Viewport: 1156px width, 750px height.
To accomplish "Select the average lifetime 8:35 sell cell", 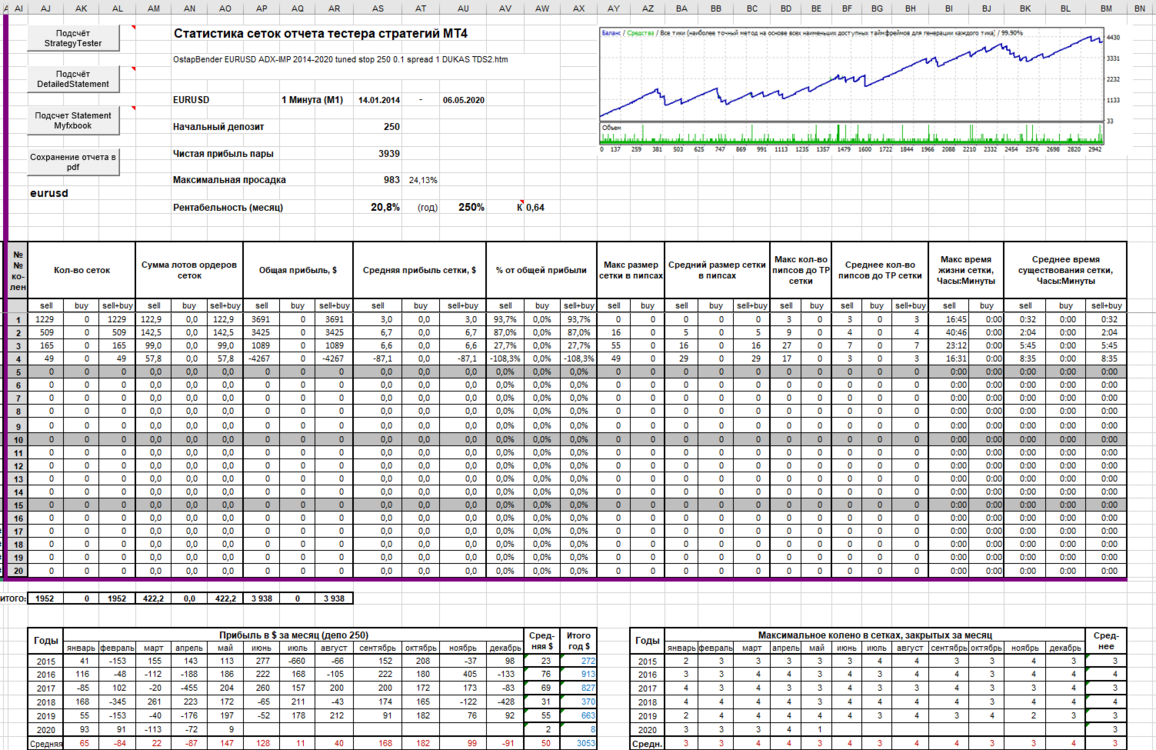I will point(1026,358).
